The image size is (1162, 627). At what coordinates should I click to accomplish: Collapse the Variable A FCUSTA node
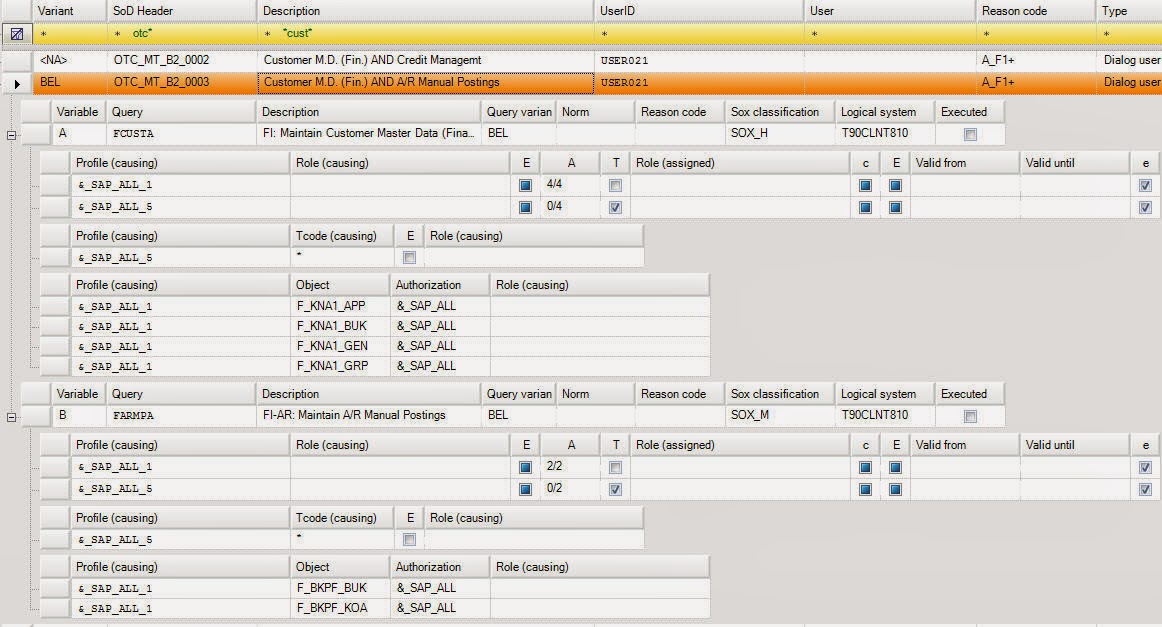point(9,133)
